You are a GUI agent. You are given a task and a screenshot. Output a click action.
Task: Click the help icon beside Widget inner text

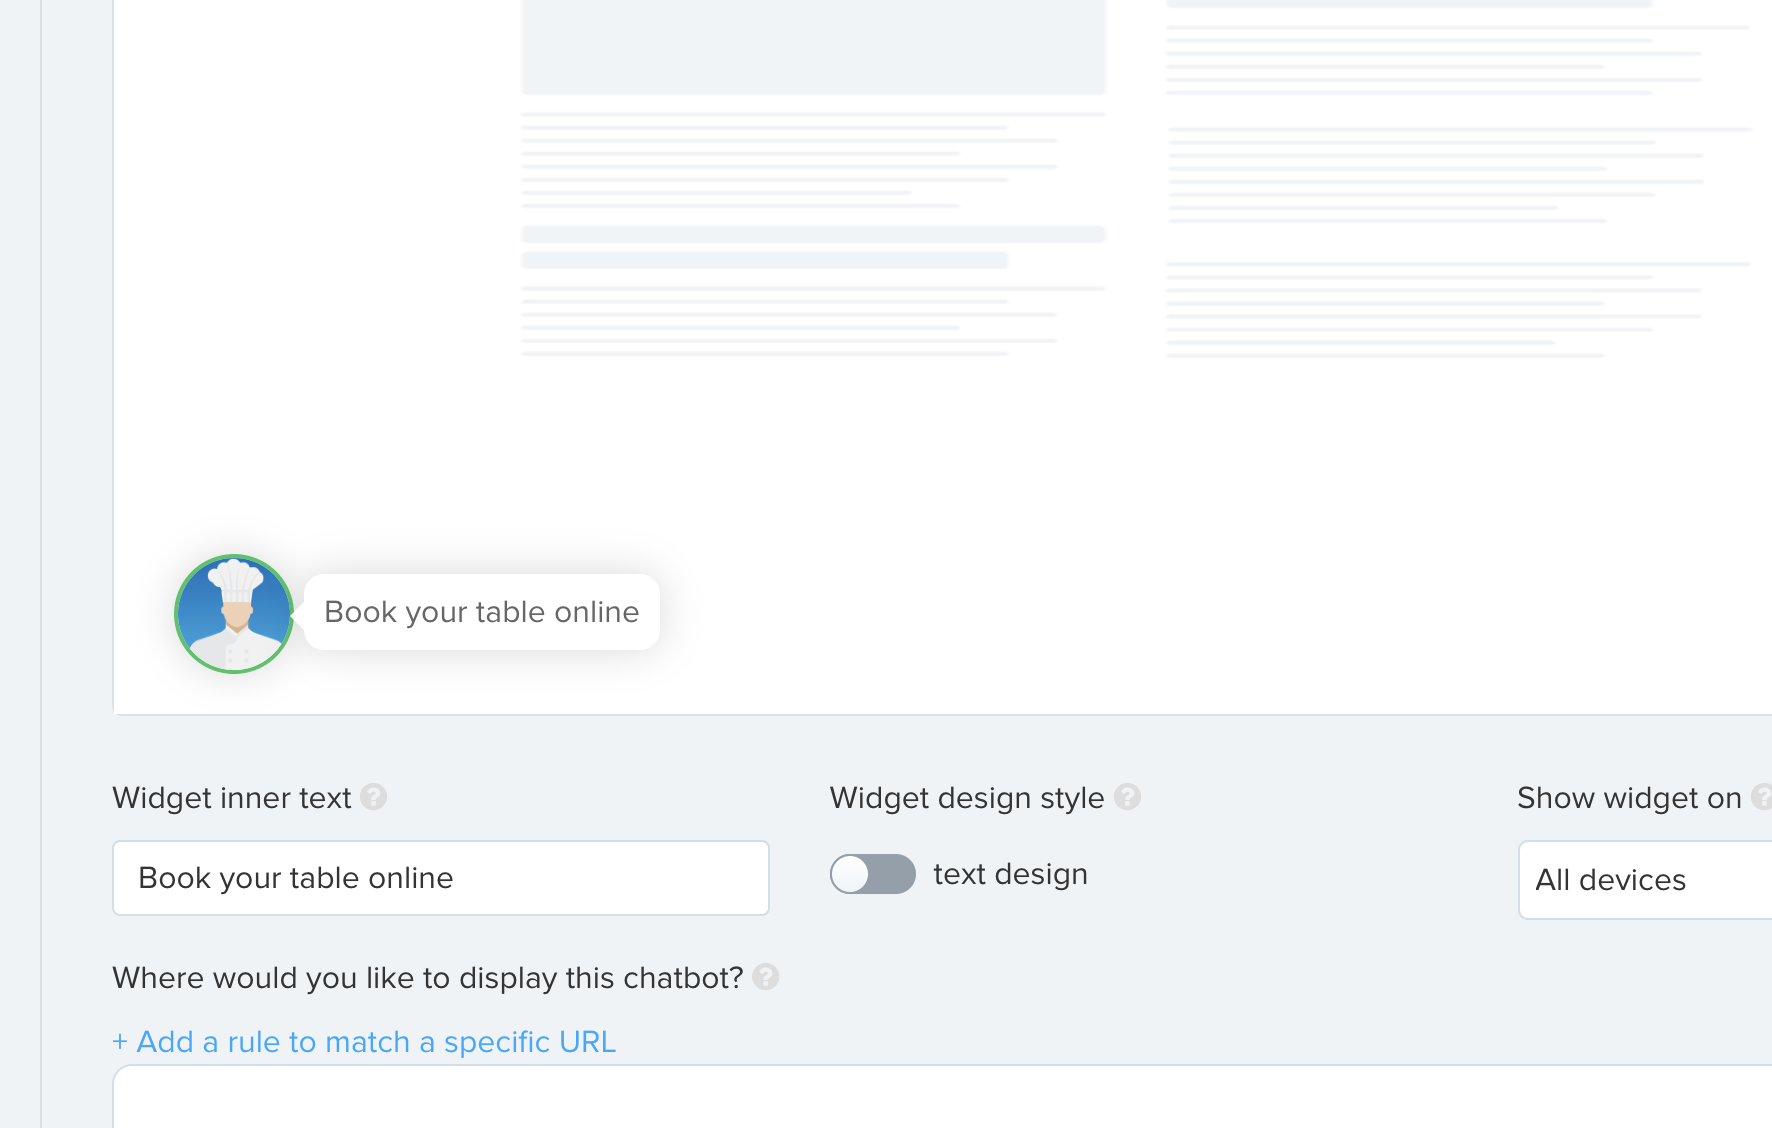point(374,797)
